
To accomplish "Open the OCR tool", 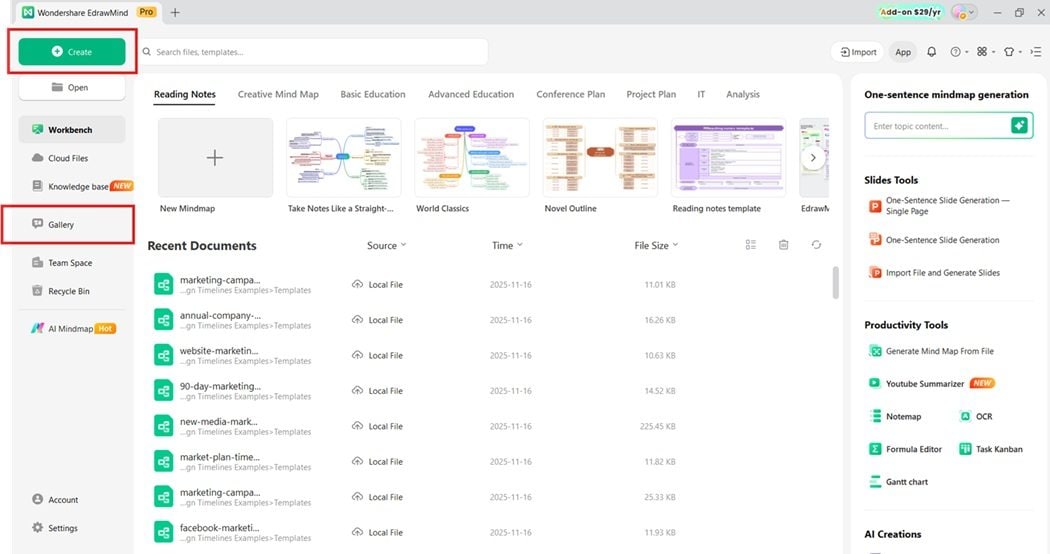I will point(976,416).
